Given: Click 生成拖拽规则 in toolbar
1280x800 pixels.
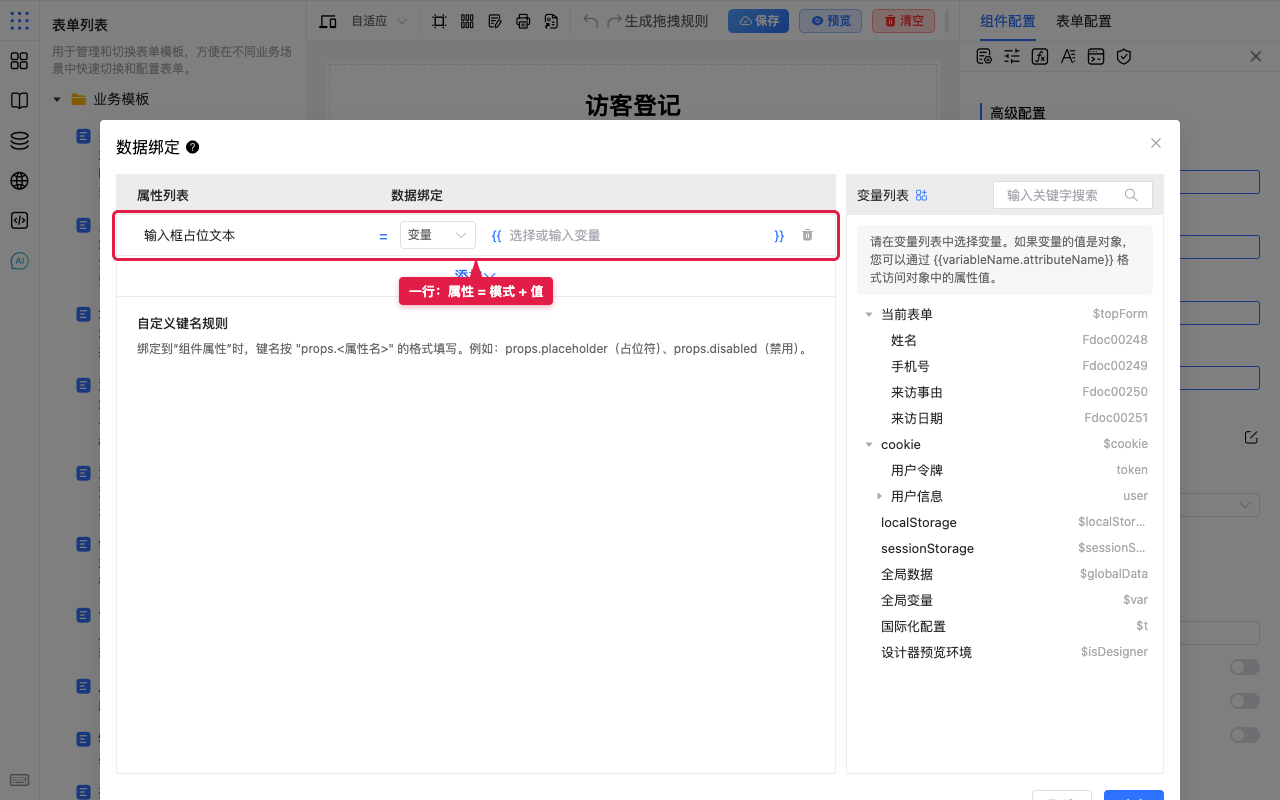Looking at the screenshot, I should (666, 21).
